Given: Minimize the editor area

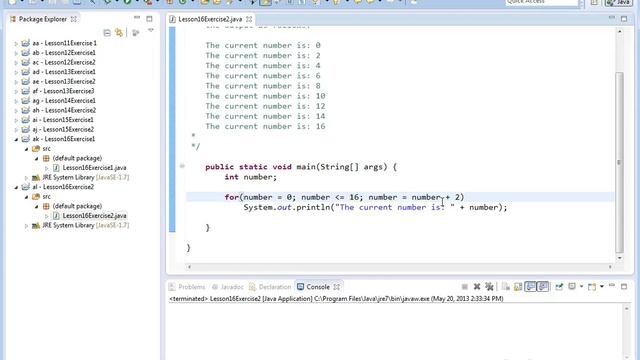Looking at the screenshot, I should 611,18.
